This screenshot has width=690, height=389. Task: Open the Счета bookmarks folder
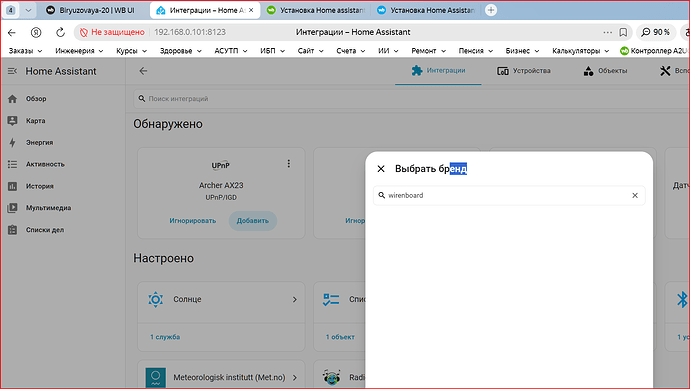[351, 51]
